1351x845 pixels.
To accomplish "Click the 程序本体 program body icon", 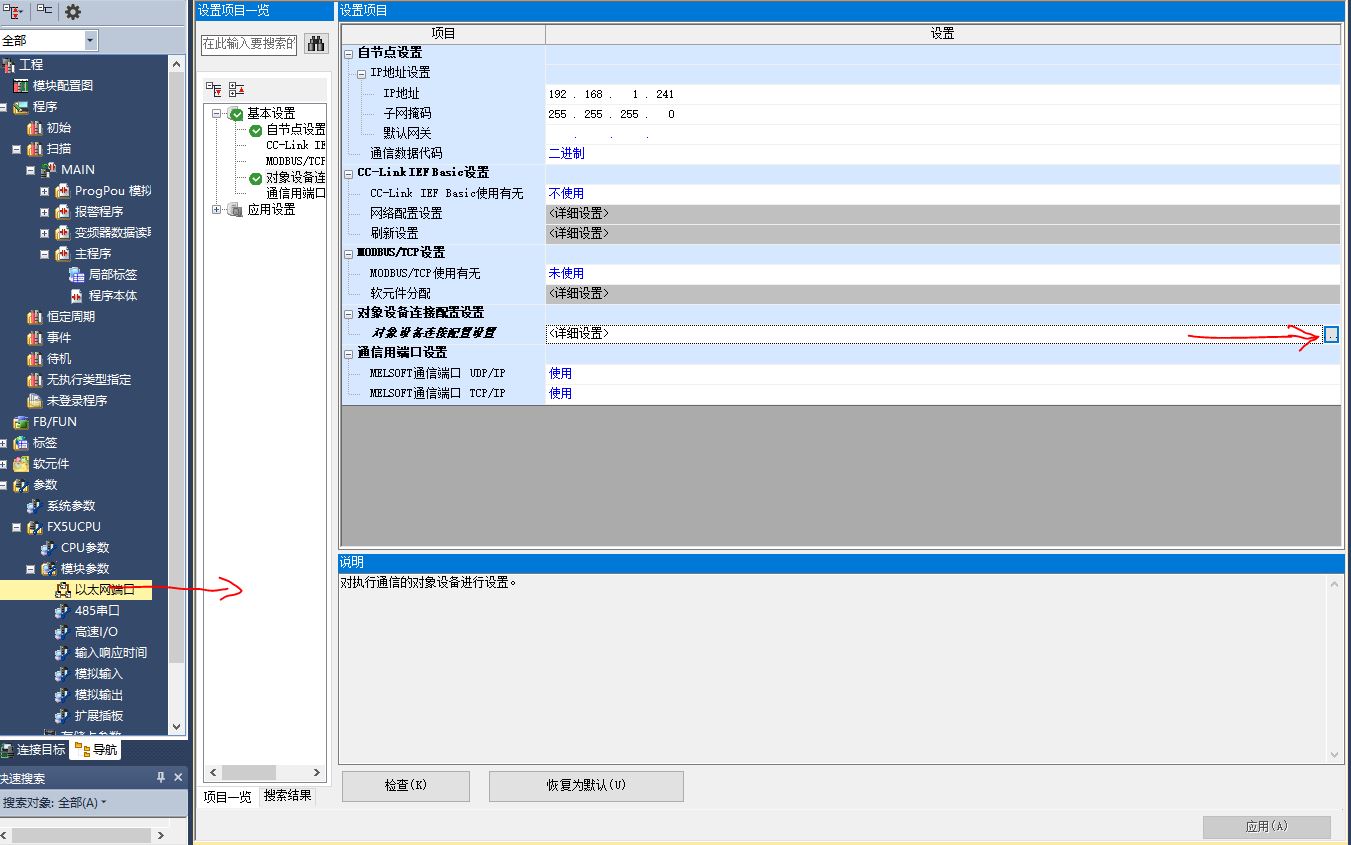I will click(x=77, y=296).
